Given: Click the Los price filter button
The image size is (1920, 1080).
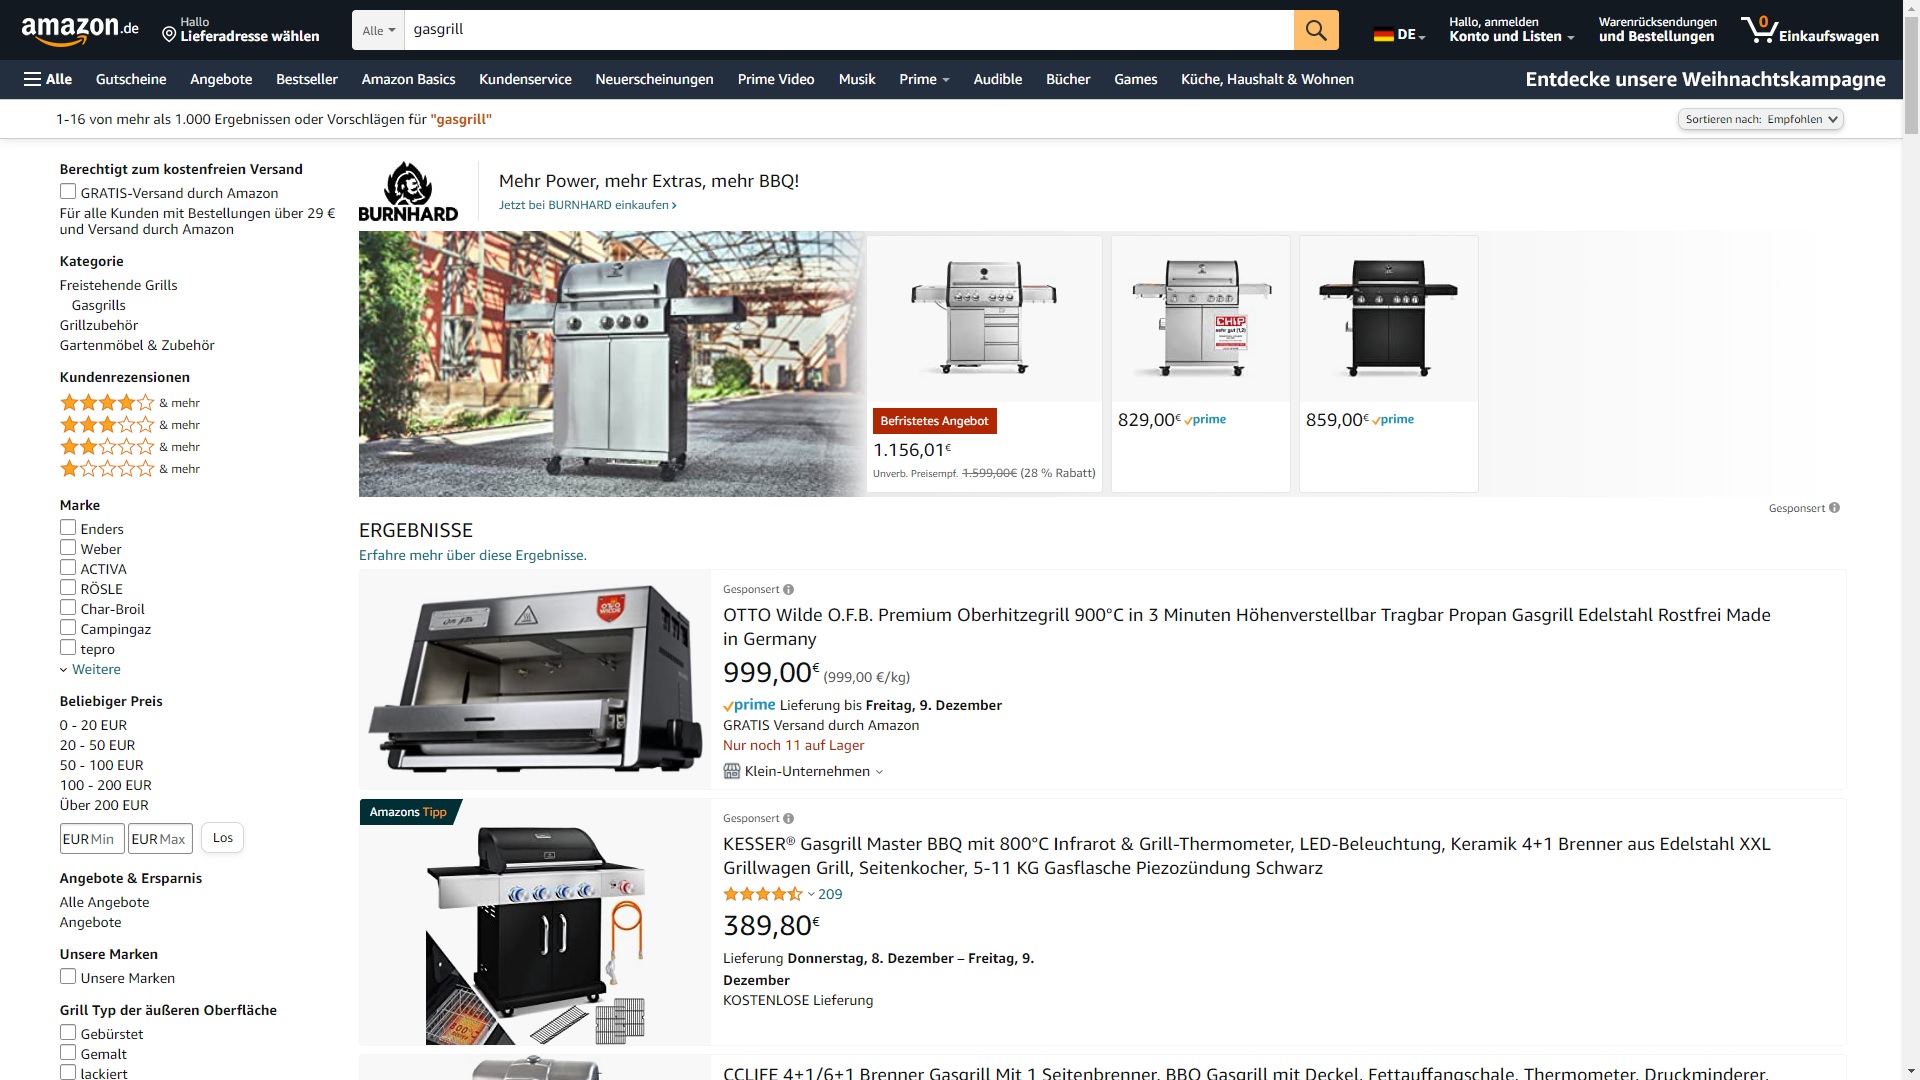Looking at the screenshot, I should (223, 838).
